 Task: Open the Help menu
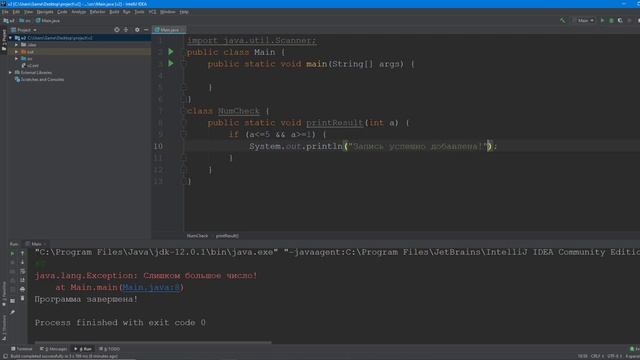click(184, 12)
